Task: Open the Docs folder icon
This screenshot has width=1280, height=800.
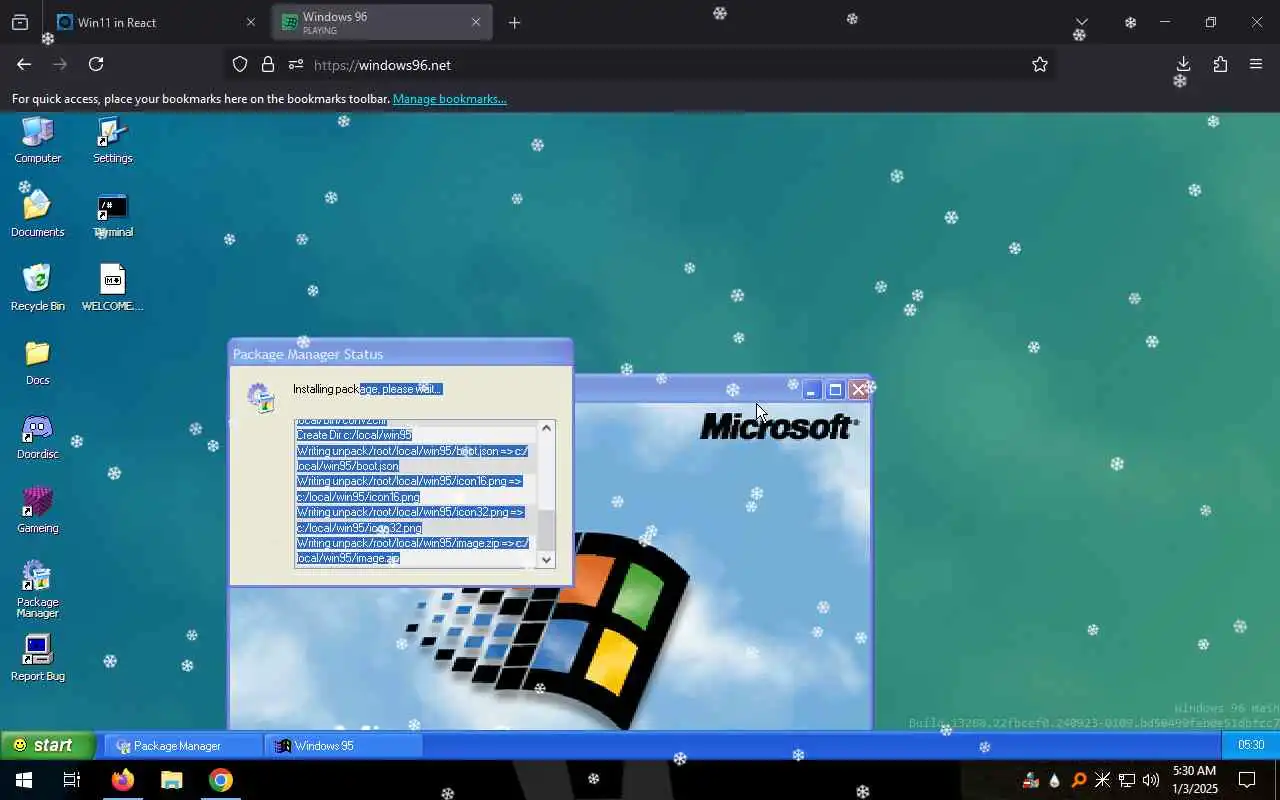Action: (x=37, y=362)
